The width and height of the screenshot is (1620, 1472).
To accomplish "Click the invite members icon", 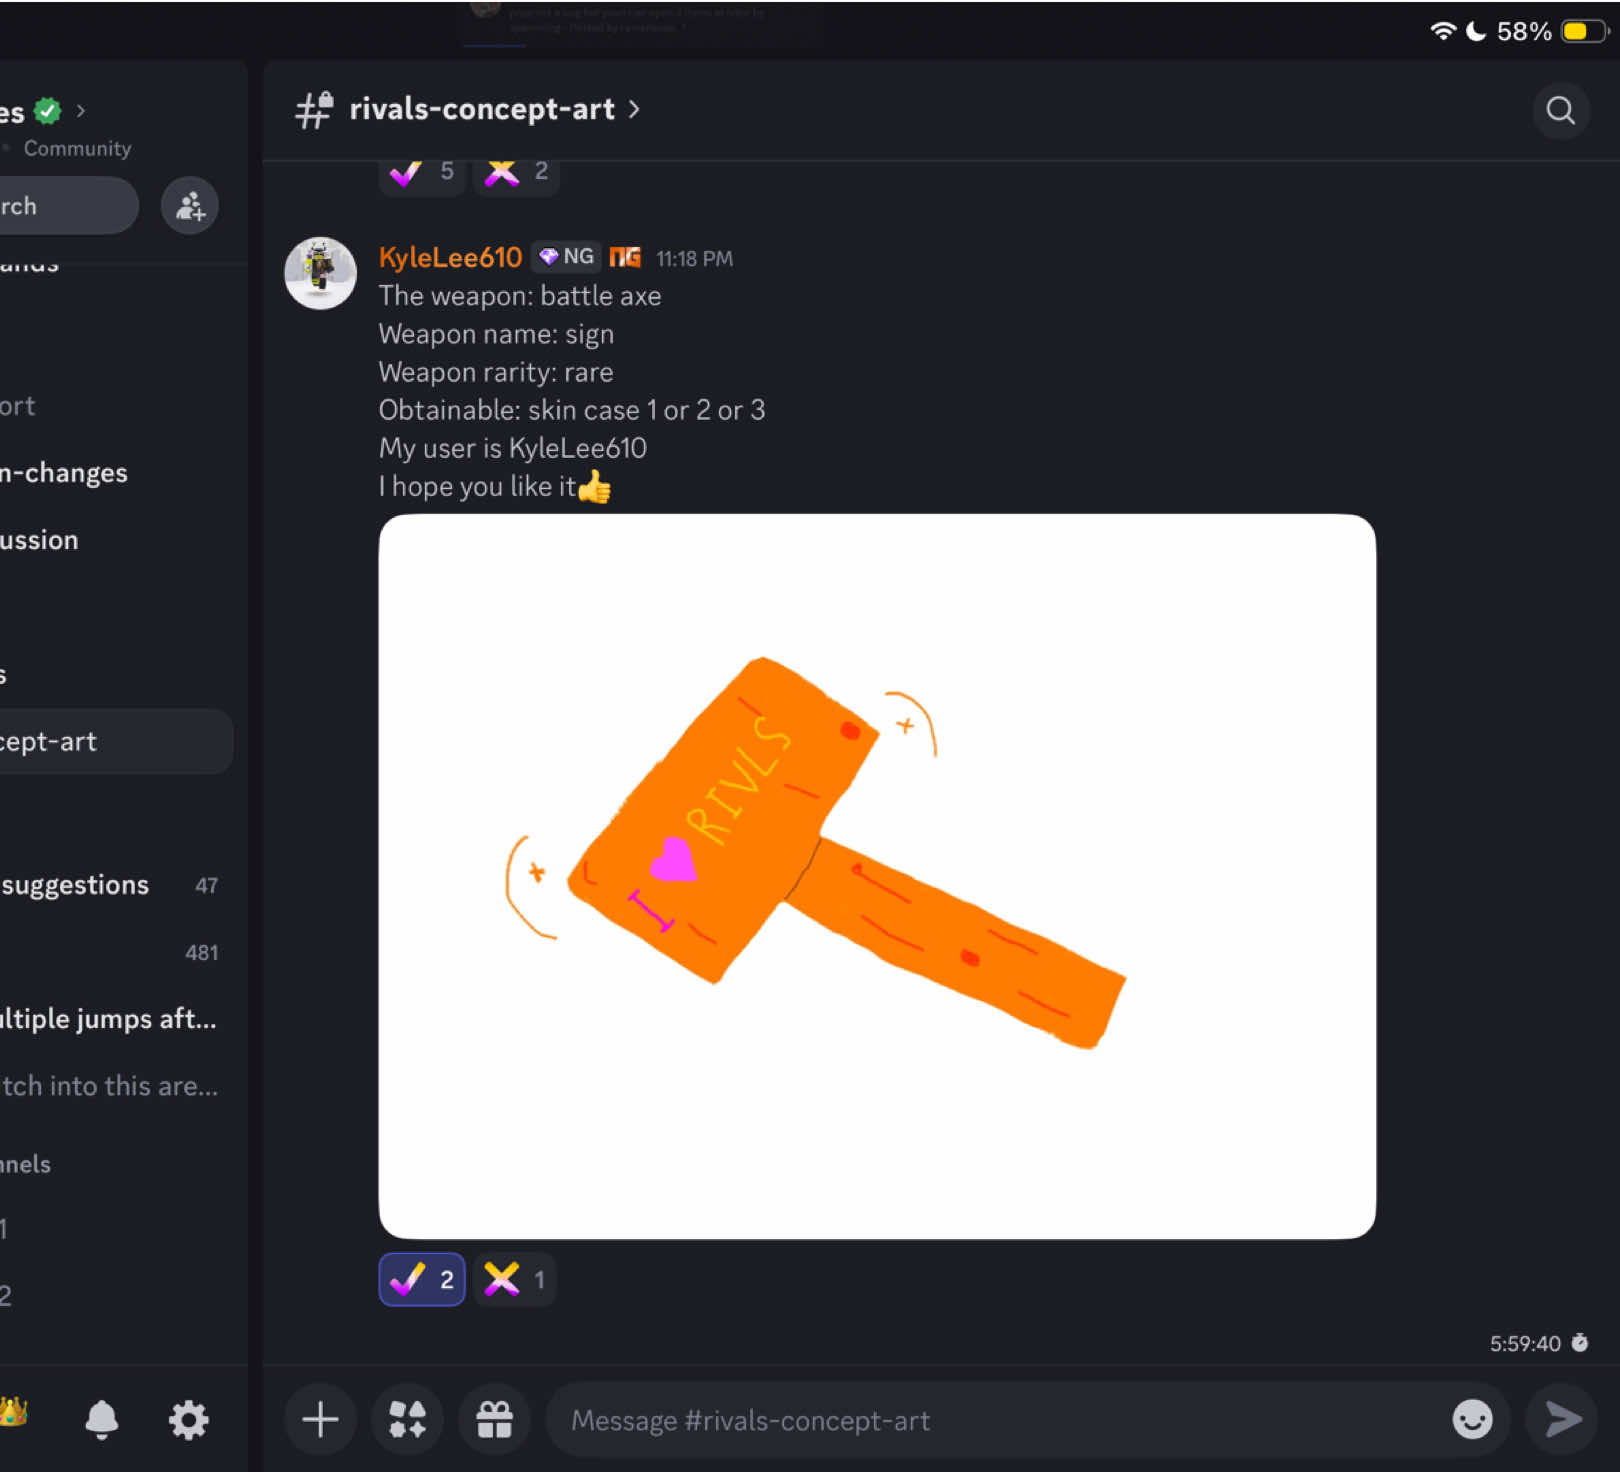I will pos(190,206).
